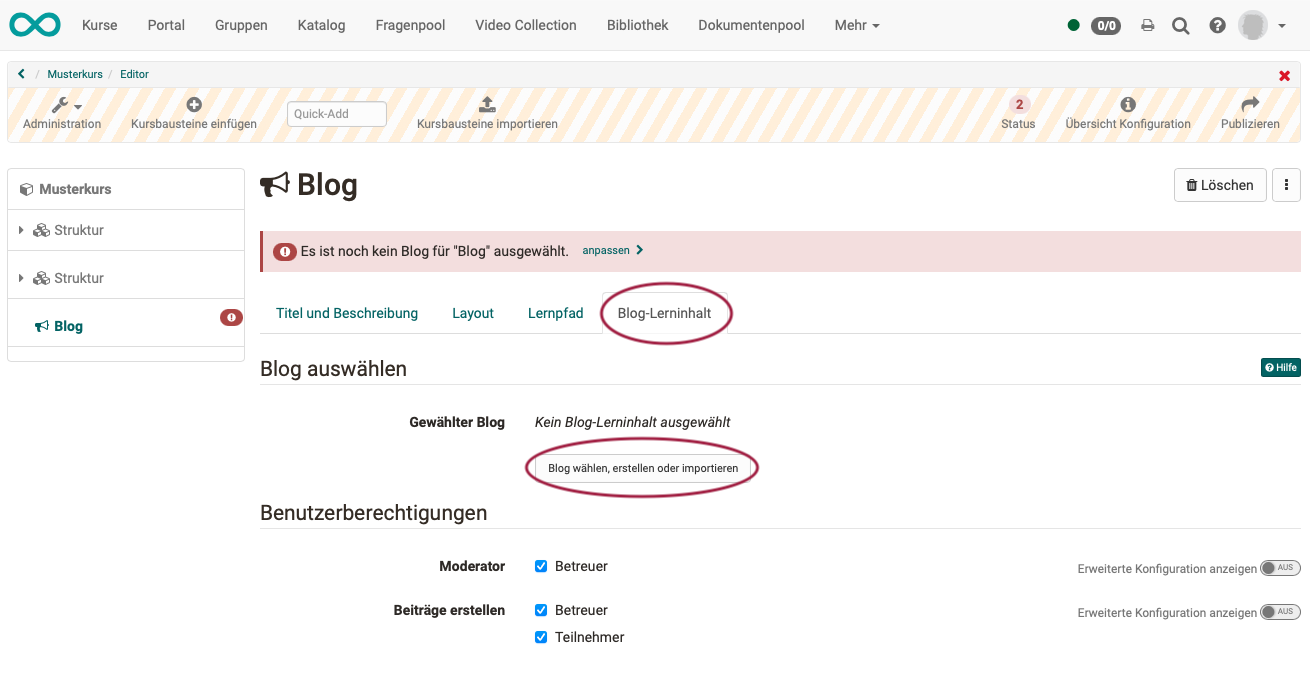1310x687 pixels.
Task: Select the Kursbausteine importieren upload icon
Action: point(486,103)
